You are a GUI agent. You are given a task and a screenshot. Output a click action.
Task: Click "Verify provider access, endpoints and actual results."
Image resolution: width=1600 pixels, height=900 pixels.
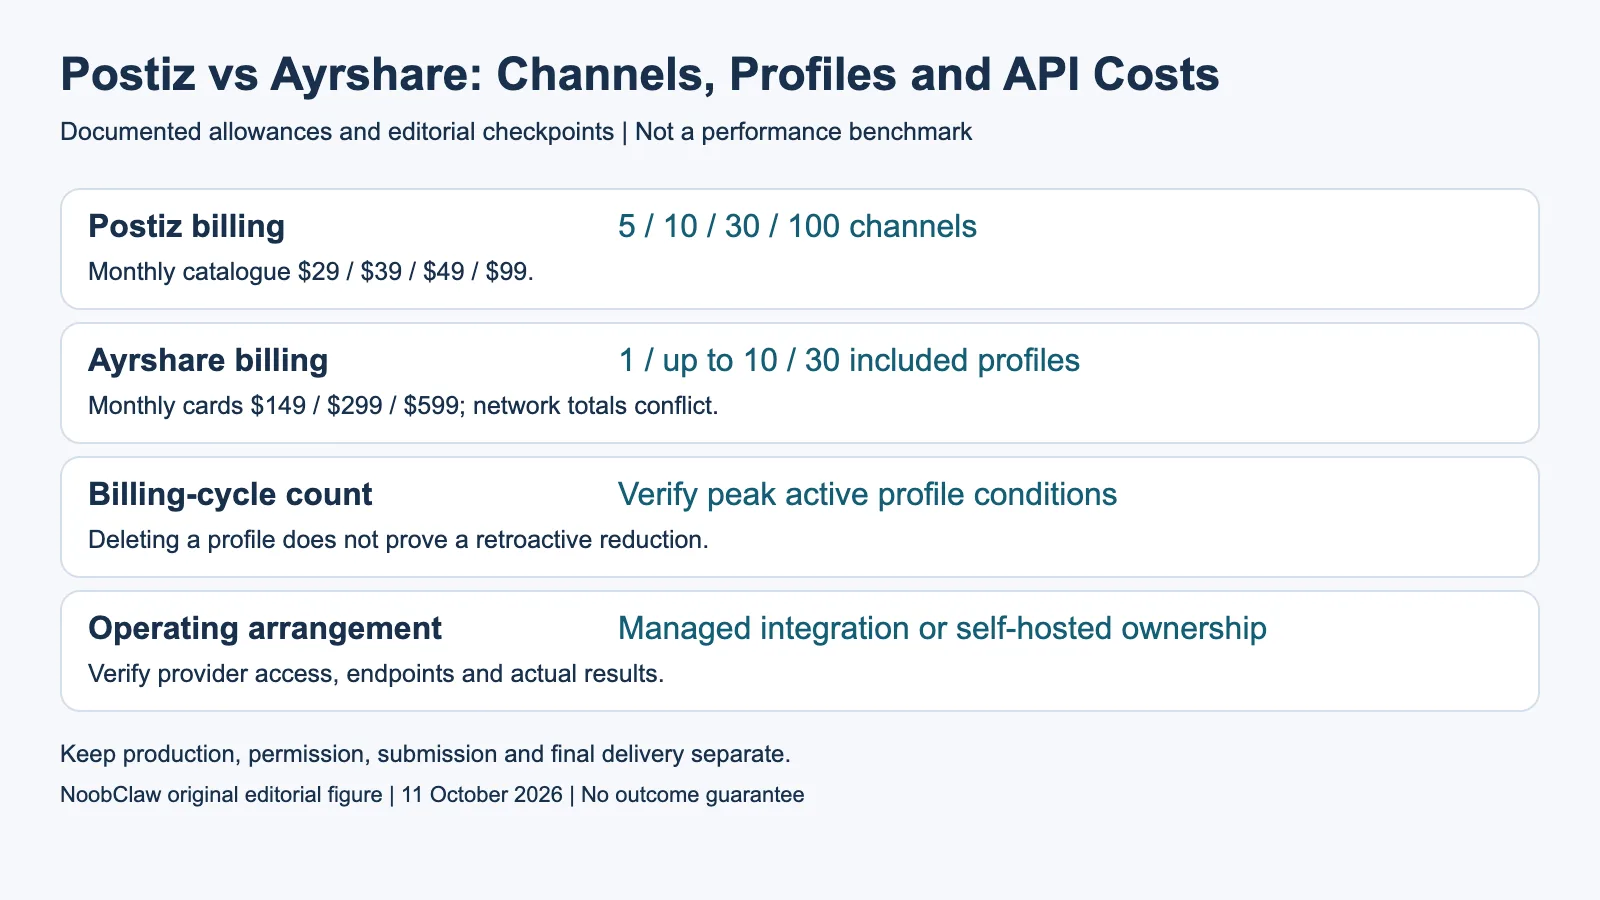pyautogui.click(x=376, y=674)
